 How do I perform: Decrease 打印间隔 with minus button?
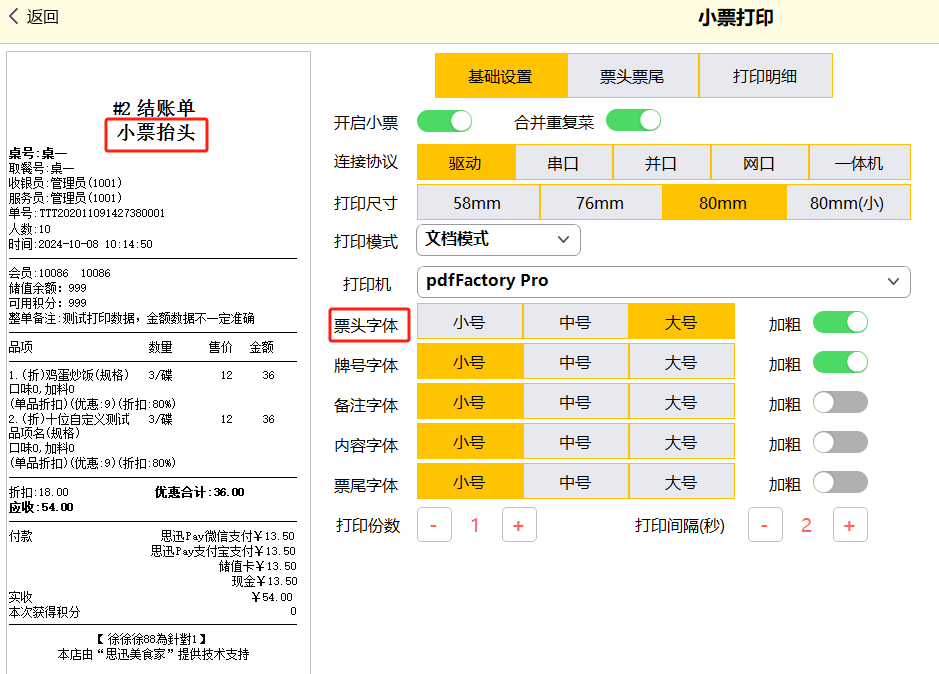tap(765, 525)
